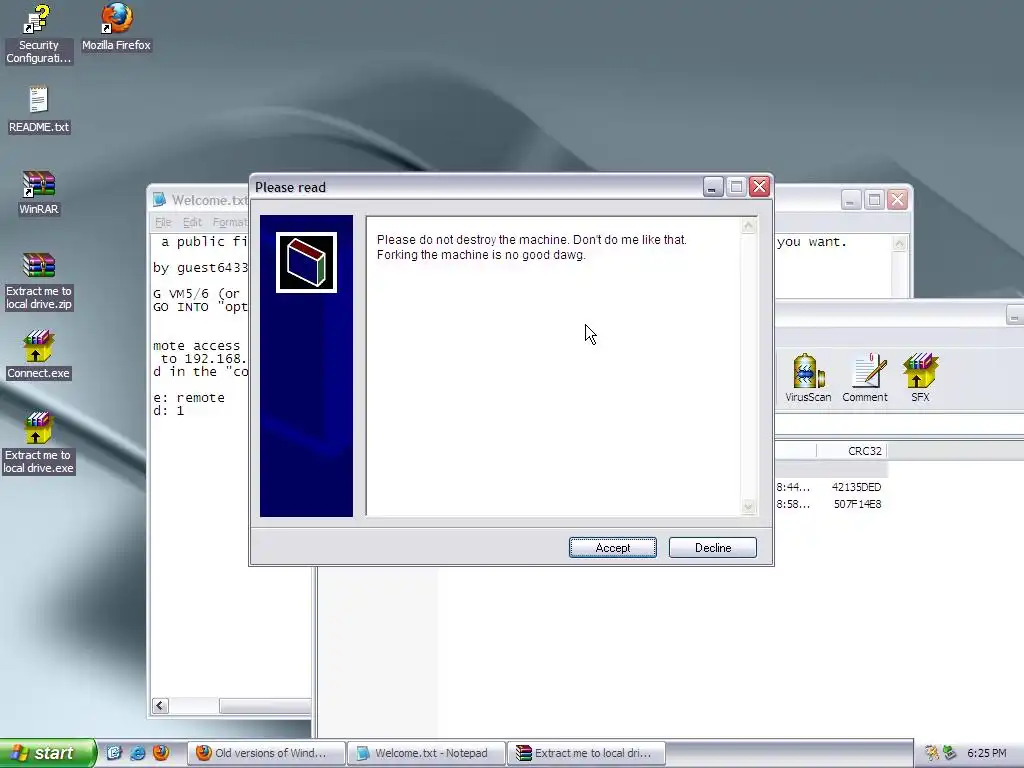Viewport: 1024px width, 768px height.
Task: Minimize the Please read dialog
Action: click(x=712, y=187)
